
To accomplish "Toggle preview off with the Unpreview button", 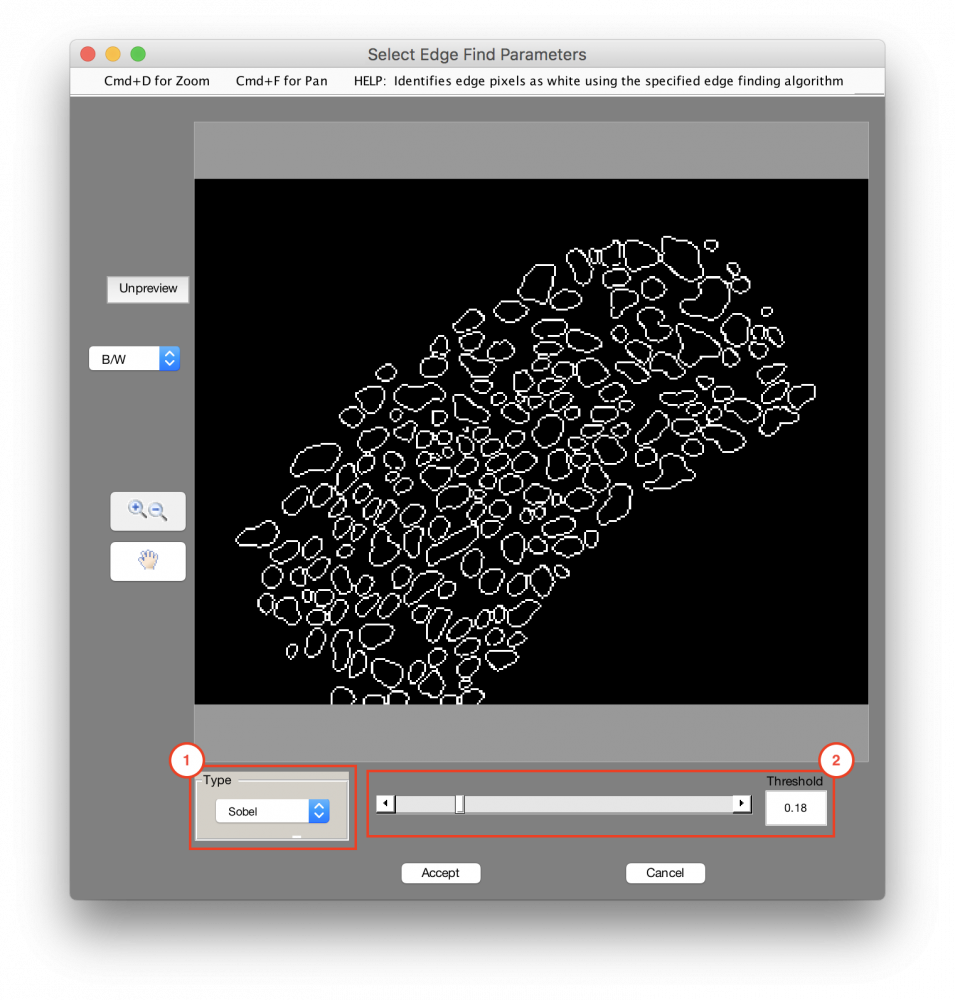I will tap(148, 289).
